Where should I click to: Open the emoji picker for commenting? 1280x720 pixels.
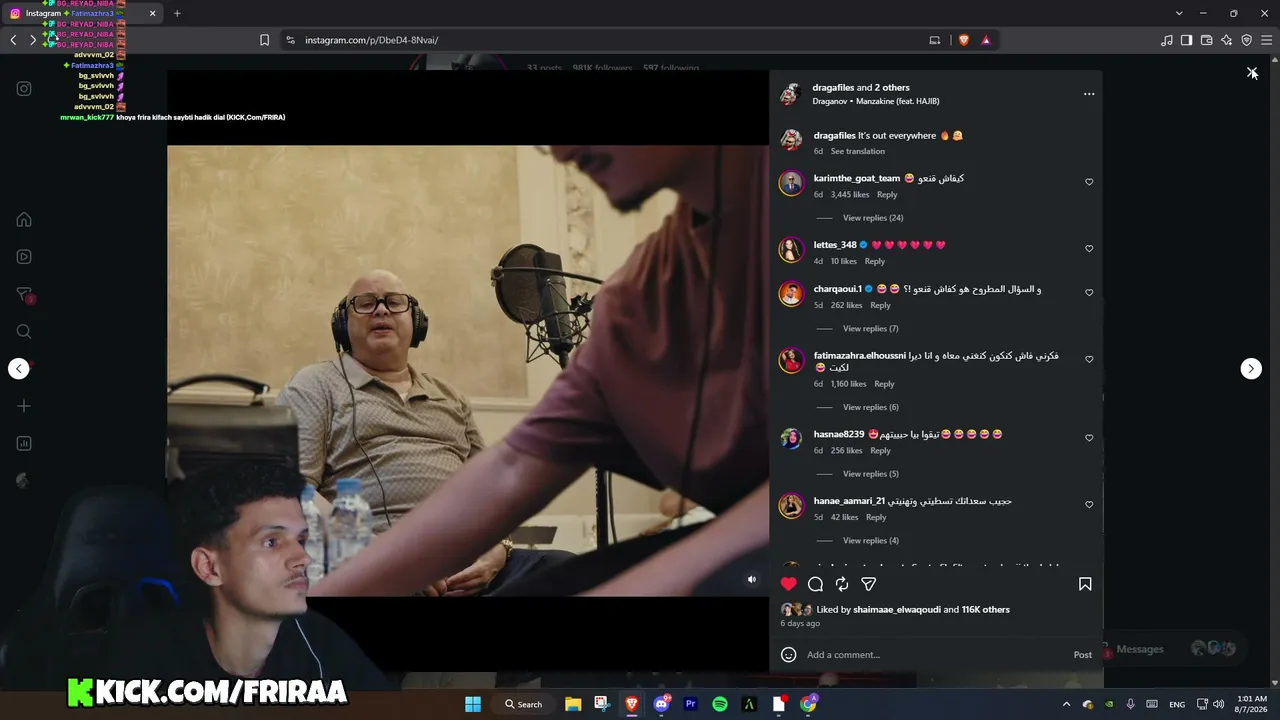(789, 655)
